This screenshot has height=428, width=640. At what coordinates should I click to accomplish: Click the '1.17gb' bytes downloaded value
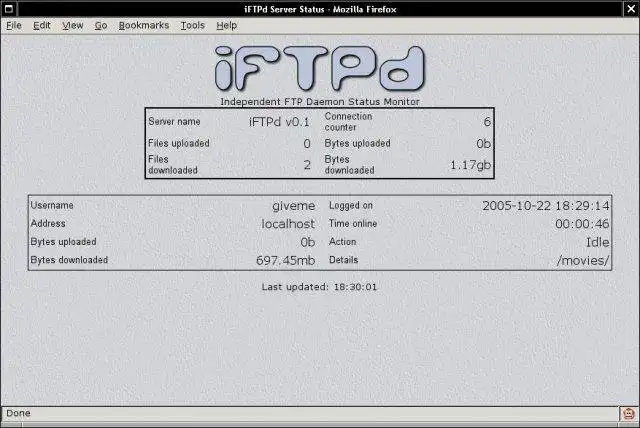pyautogui.click(x=470, y=165)
